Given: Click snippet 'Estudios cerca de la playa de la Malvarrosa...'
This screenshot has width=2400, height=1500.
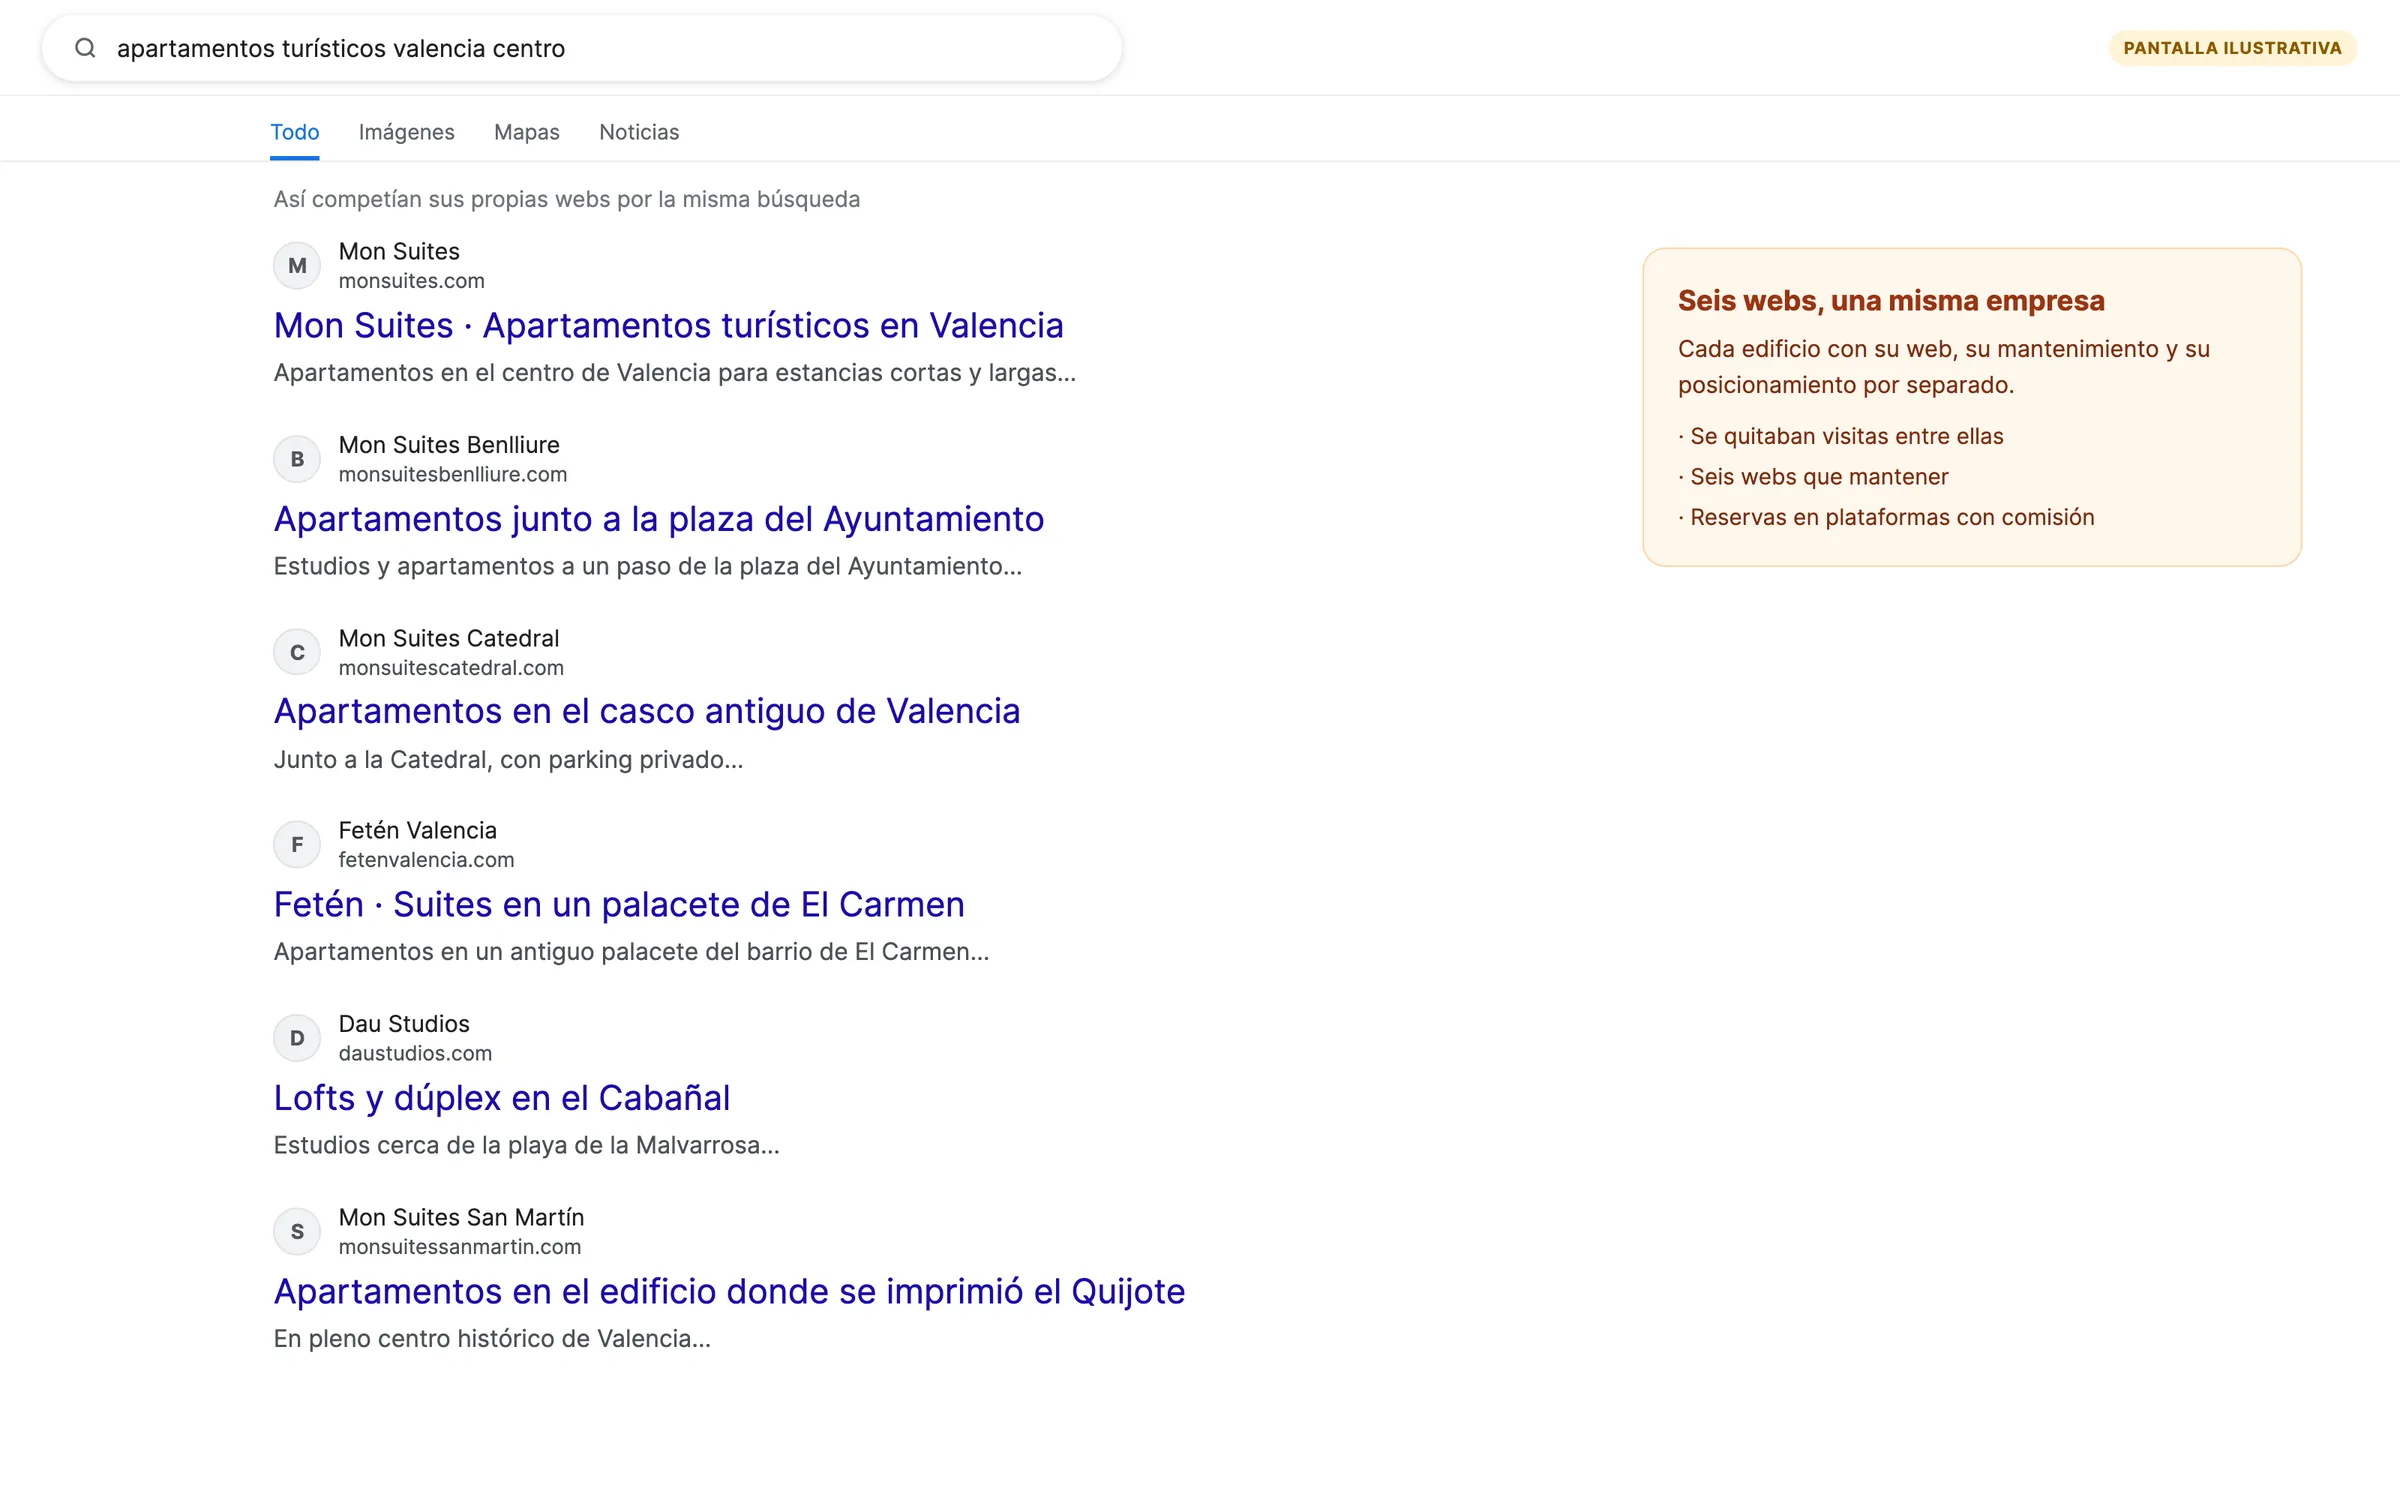Looking at the screenshot, I should (x=526, y=1145).
